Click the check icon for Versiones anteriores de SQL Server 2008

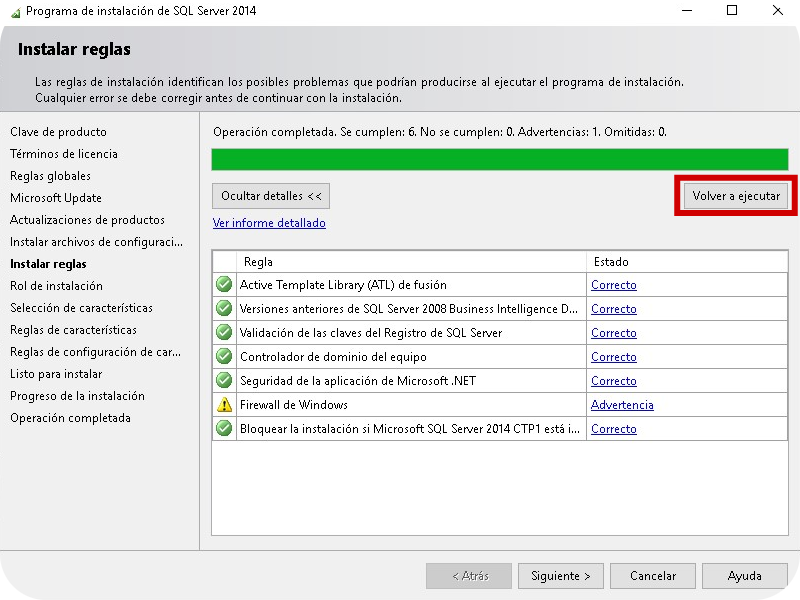coord(224,308)
